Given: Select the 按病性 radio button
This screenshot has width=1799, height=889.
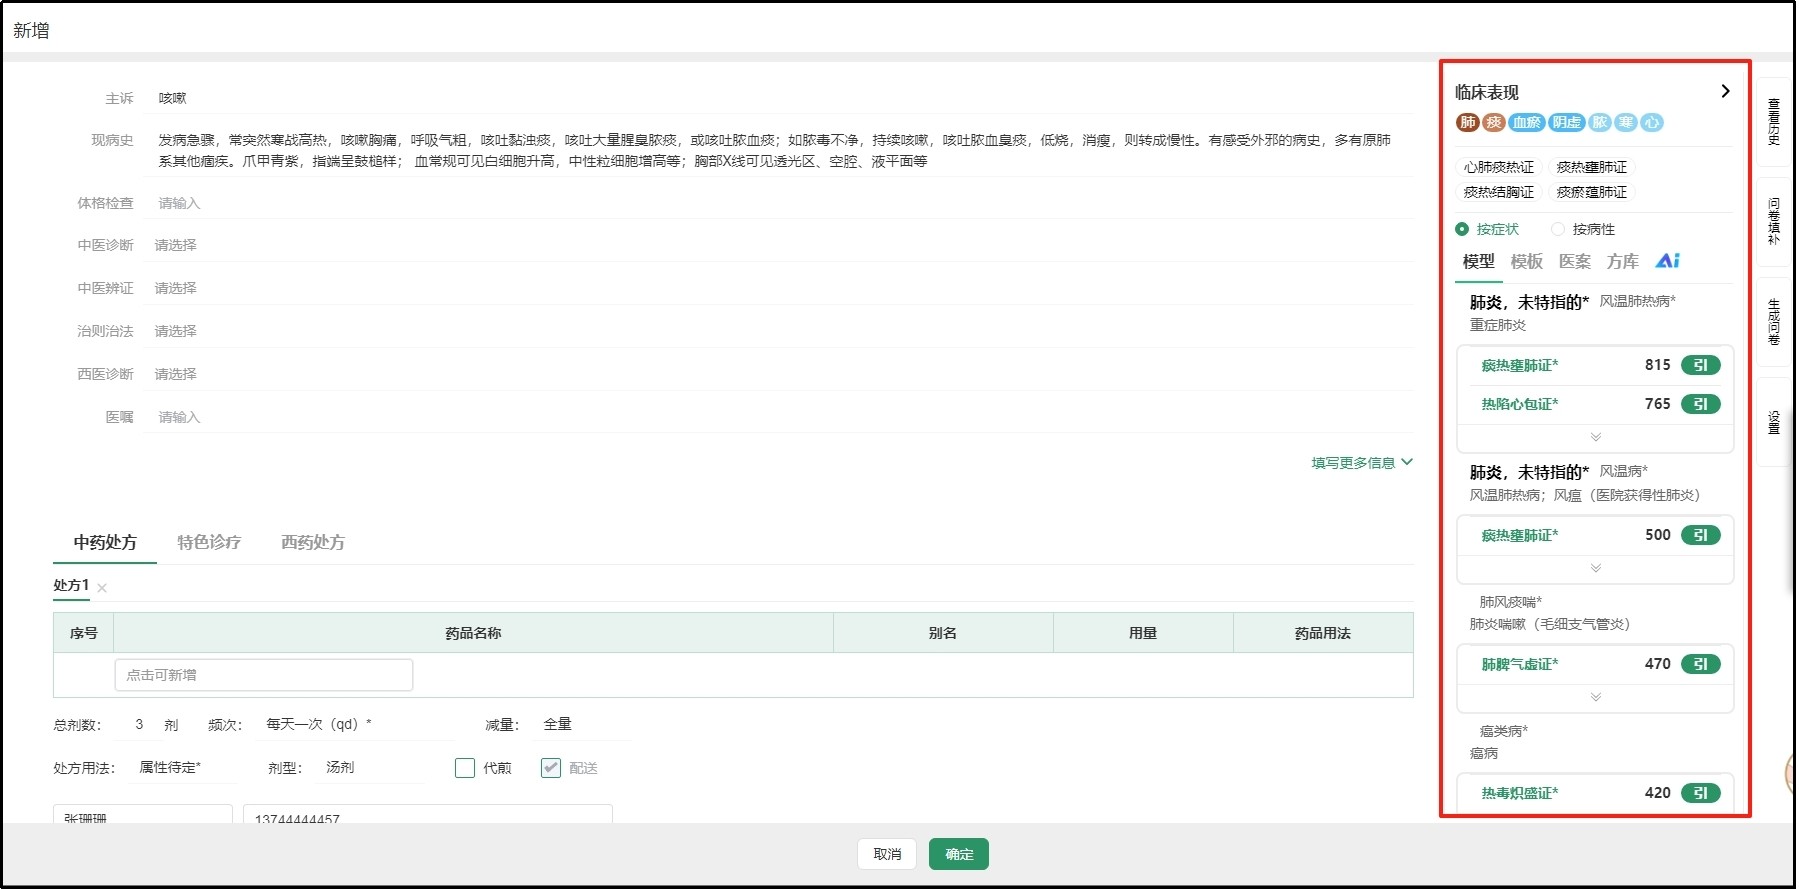Looking at the screenshot, I should [x=1557, y=229].
